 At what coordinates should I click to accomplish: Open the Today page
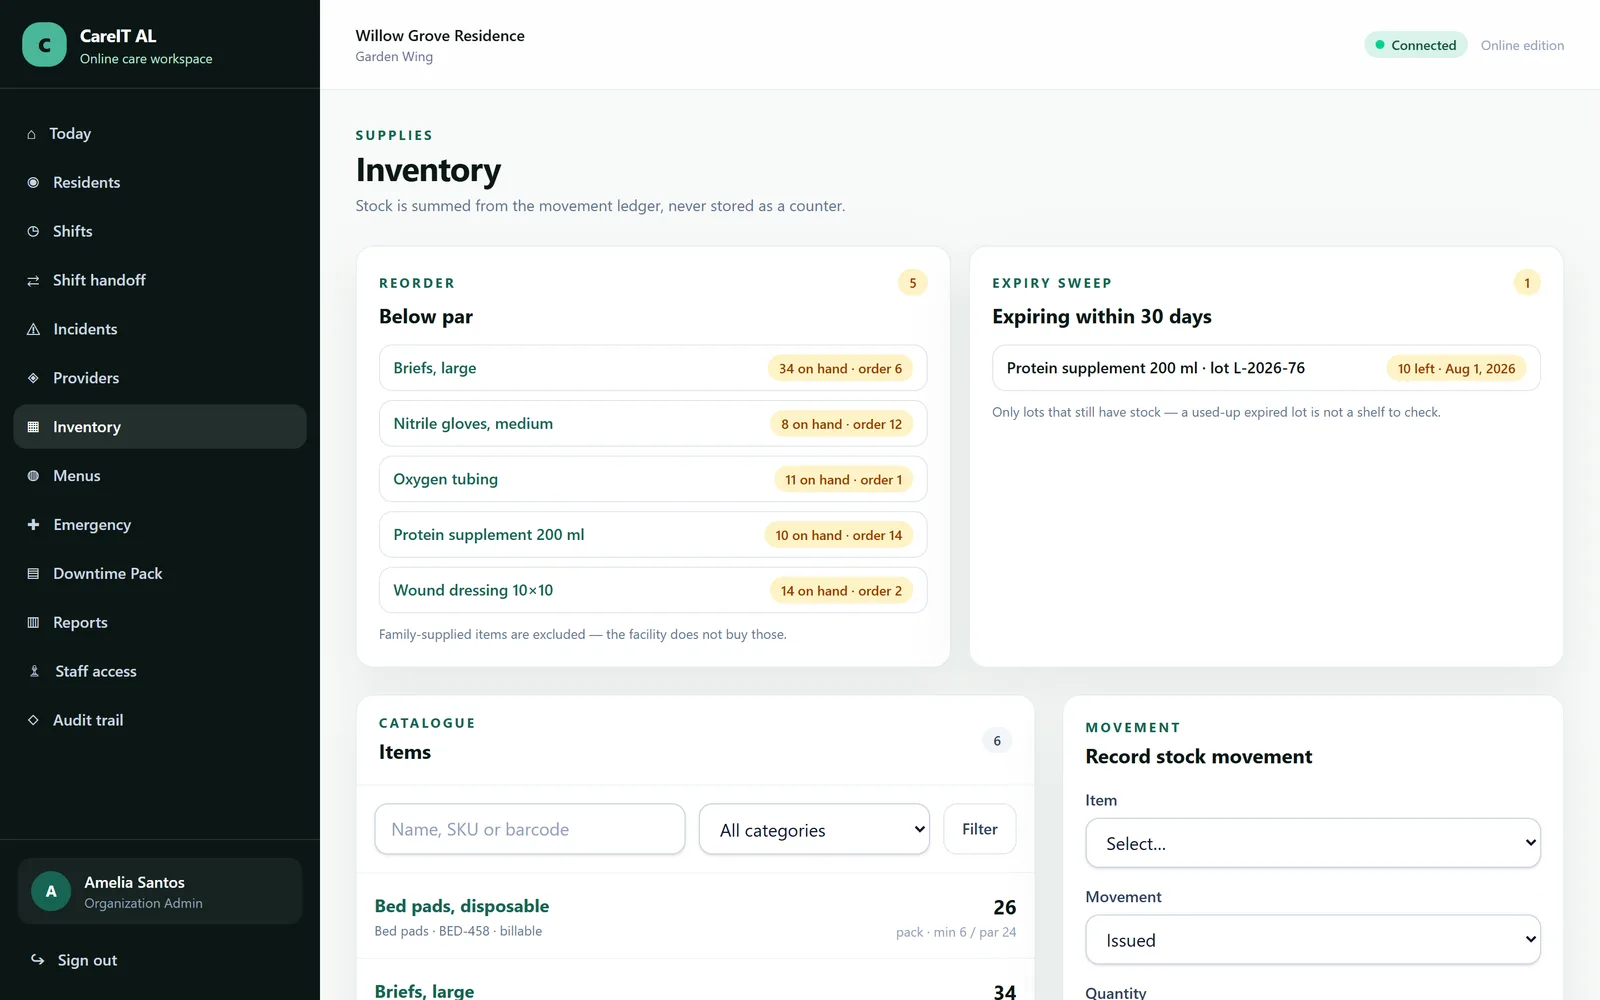(160, 134)
